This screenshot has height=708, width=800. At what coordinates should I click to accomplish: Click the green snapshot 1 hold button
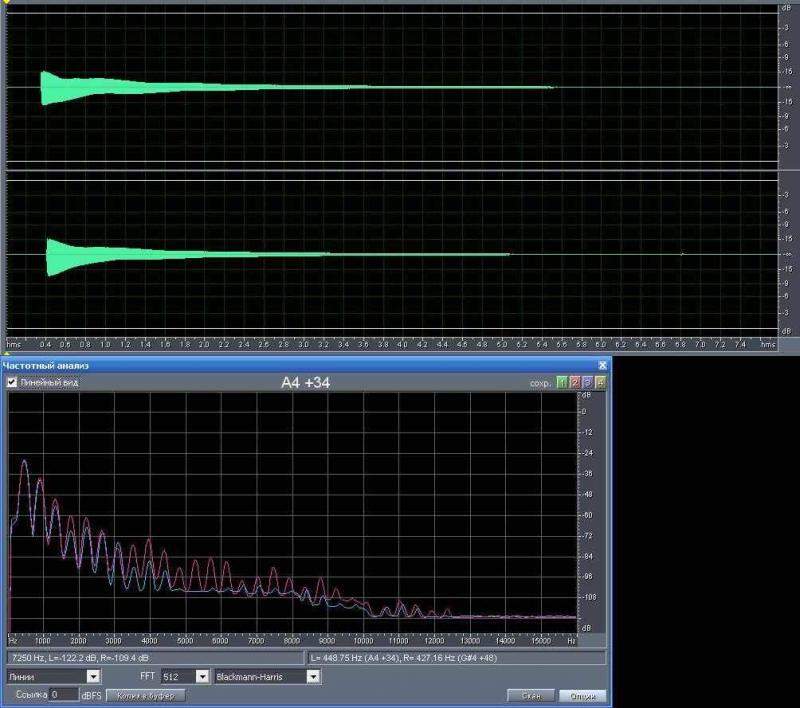[562, 383]
